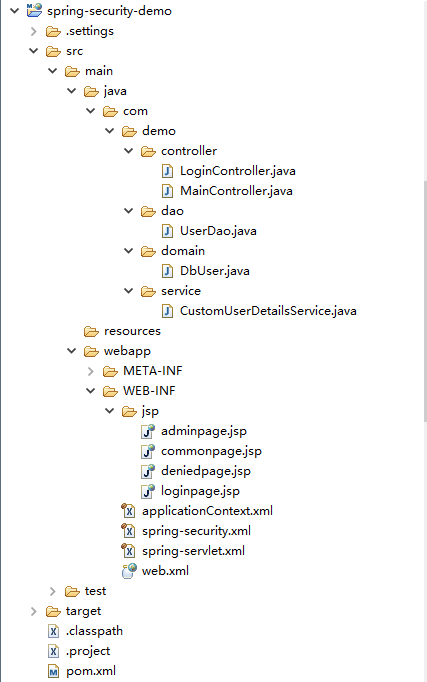This screenshot has width=427, height=682.
Task: Click the controller folder icon
Action: (x=149, y=151)
